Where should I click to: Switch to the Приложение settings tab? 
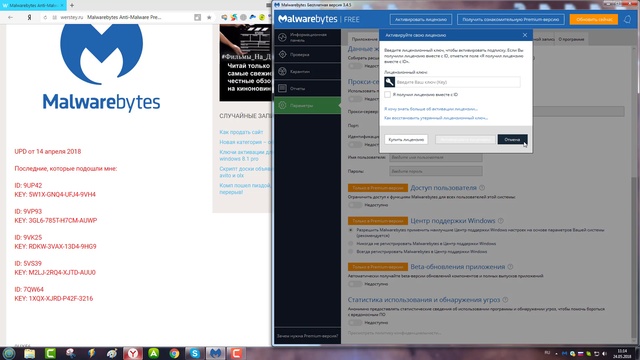point(364,39)
